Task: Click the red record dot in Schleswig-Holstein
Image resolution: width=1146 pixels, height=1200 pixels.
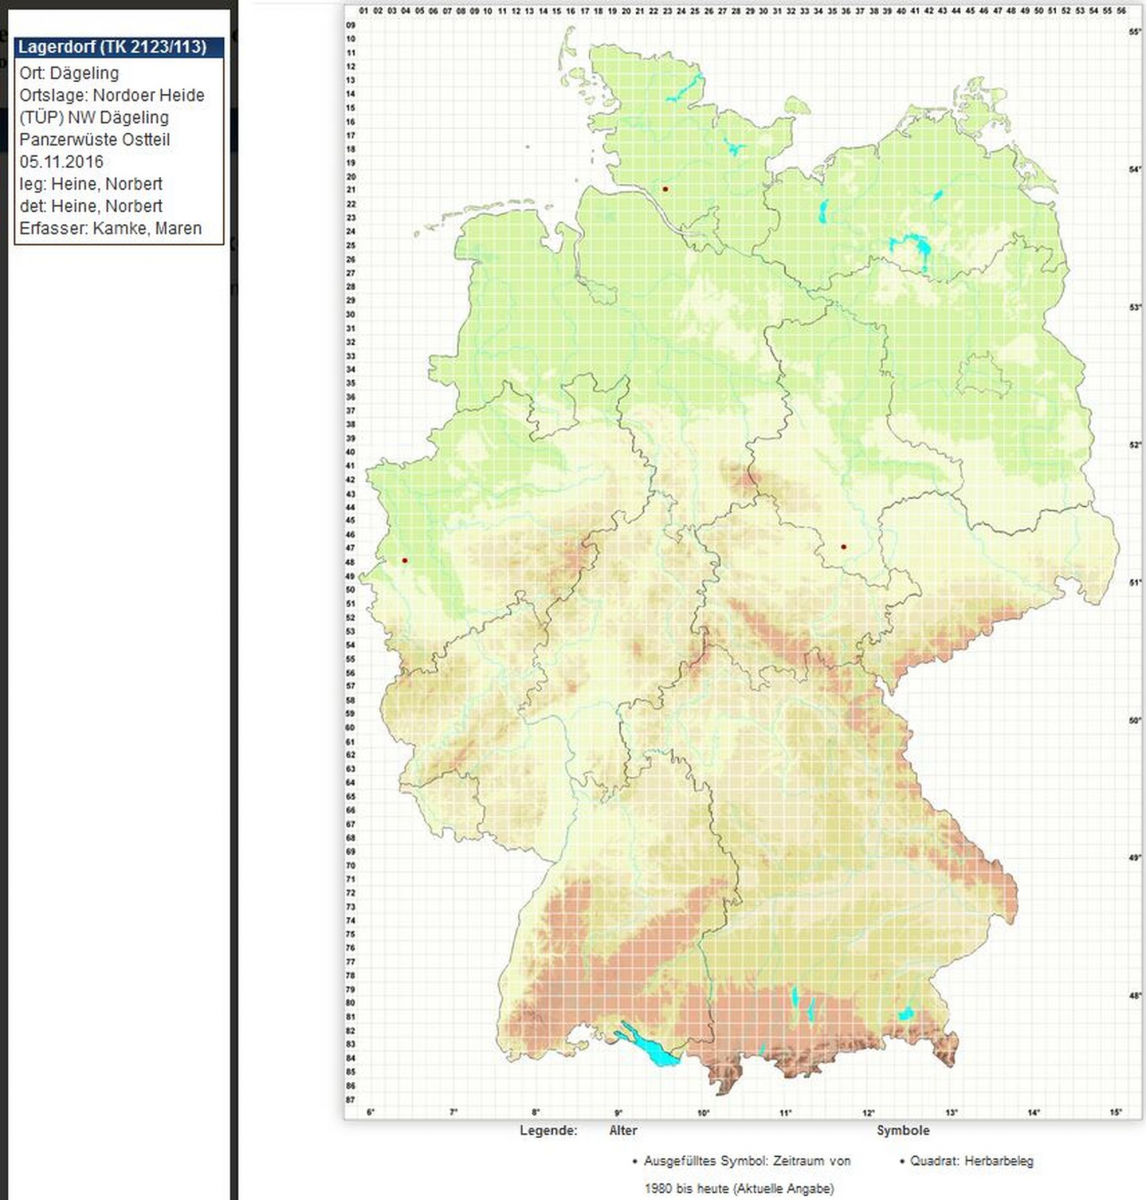Action: pyautogui.click(x=665, y=188)
